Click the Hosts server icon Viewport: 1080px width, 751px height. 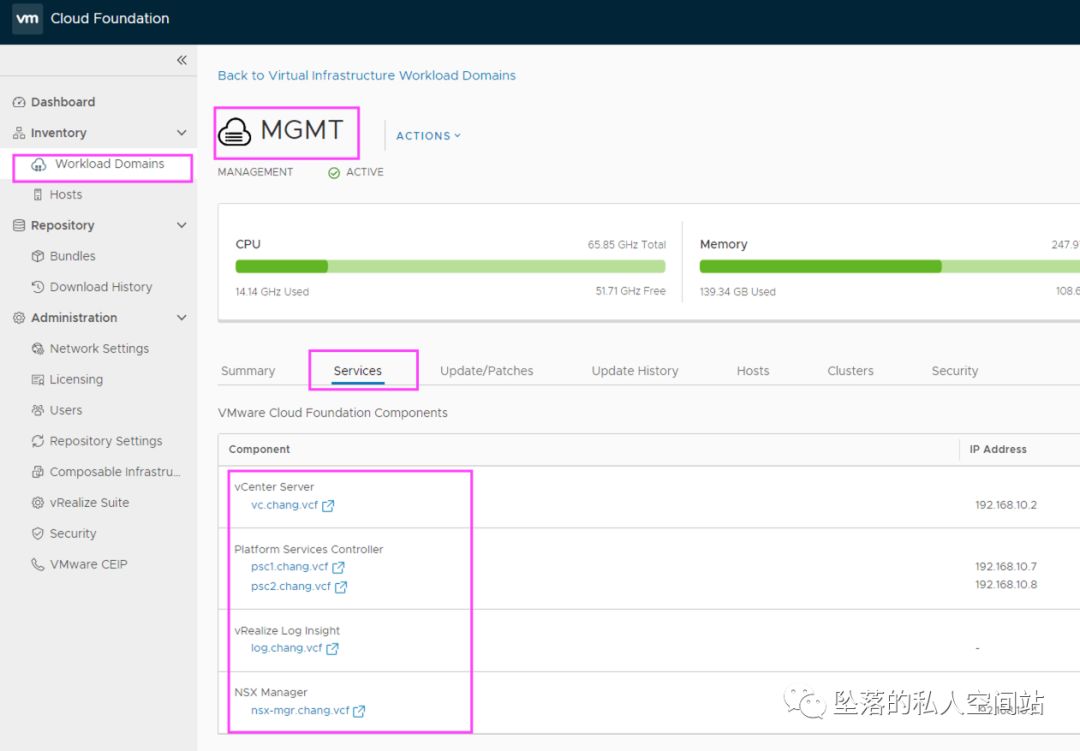tap(38, 195)
